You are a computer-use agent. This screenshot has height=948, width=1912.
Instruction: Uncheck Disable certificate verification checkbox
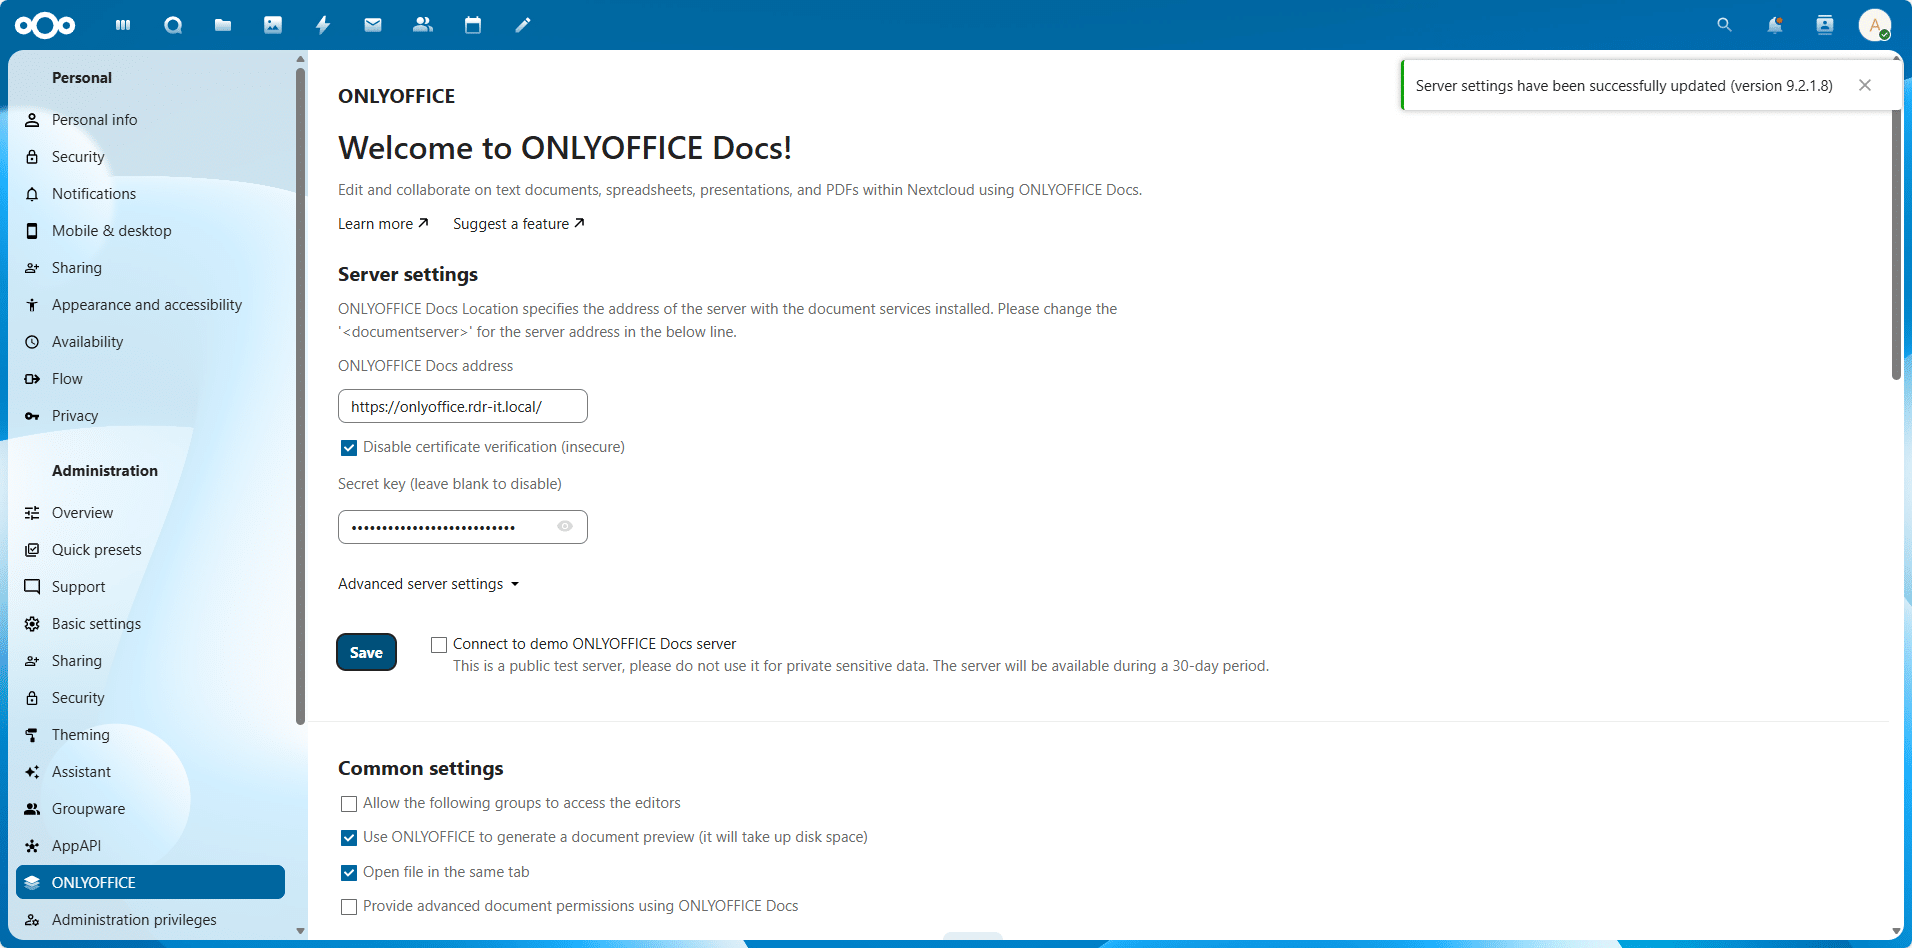pos(349,448)
